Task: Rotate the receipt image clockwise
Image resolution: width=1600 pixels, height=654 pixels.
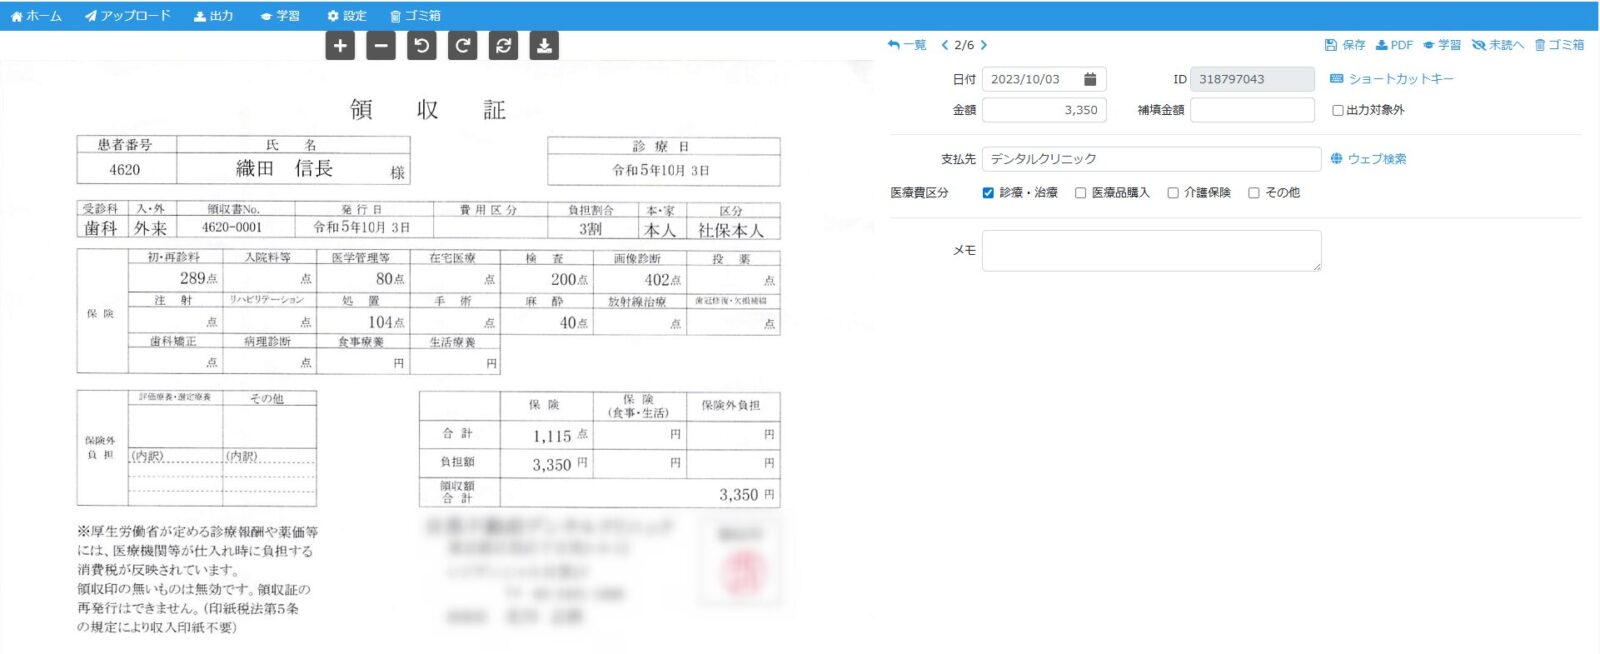Action: point(462,46)
